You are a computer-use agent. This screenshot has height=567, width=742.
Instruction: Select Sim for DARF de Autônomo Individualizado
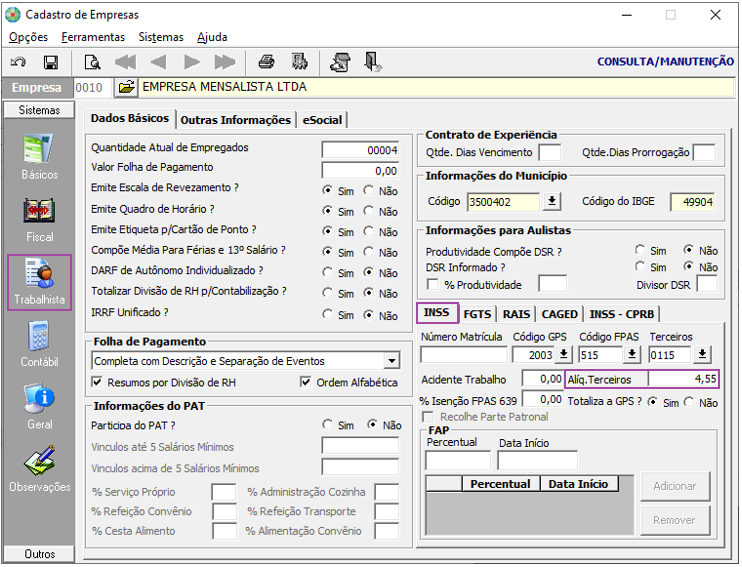[x=327, y=272]
